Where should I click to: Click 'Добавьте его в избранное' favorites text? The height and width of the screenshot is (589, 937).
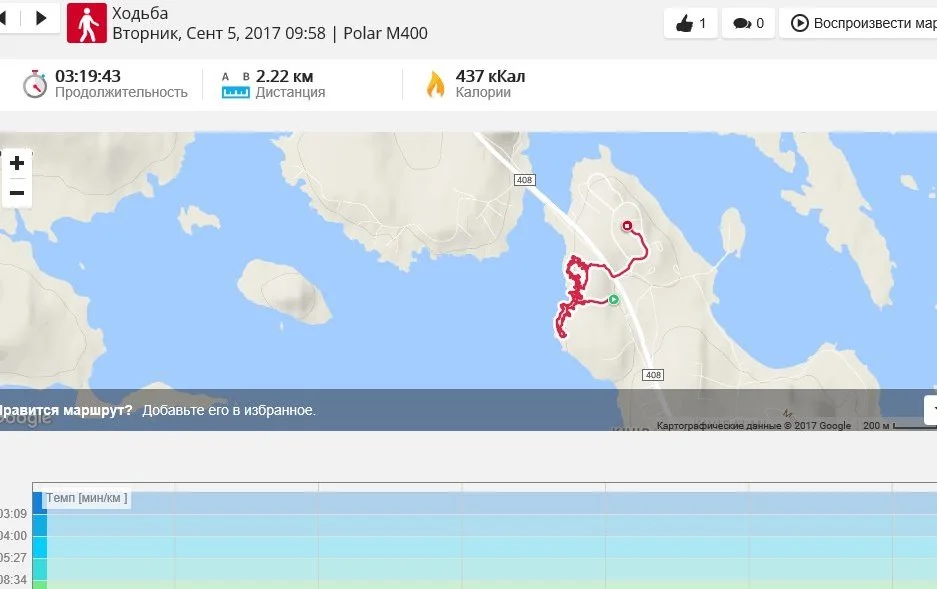229,410
